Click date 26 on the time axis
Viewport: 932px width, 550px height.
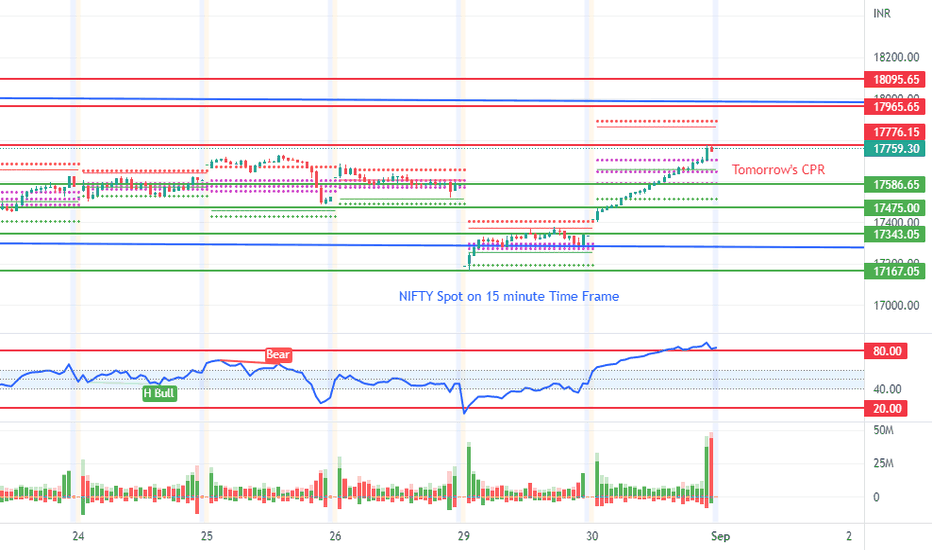click(335, 536)
